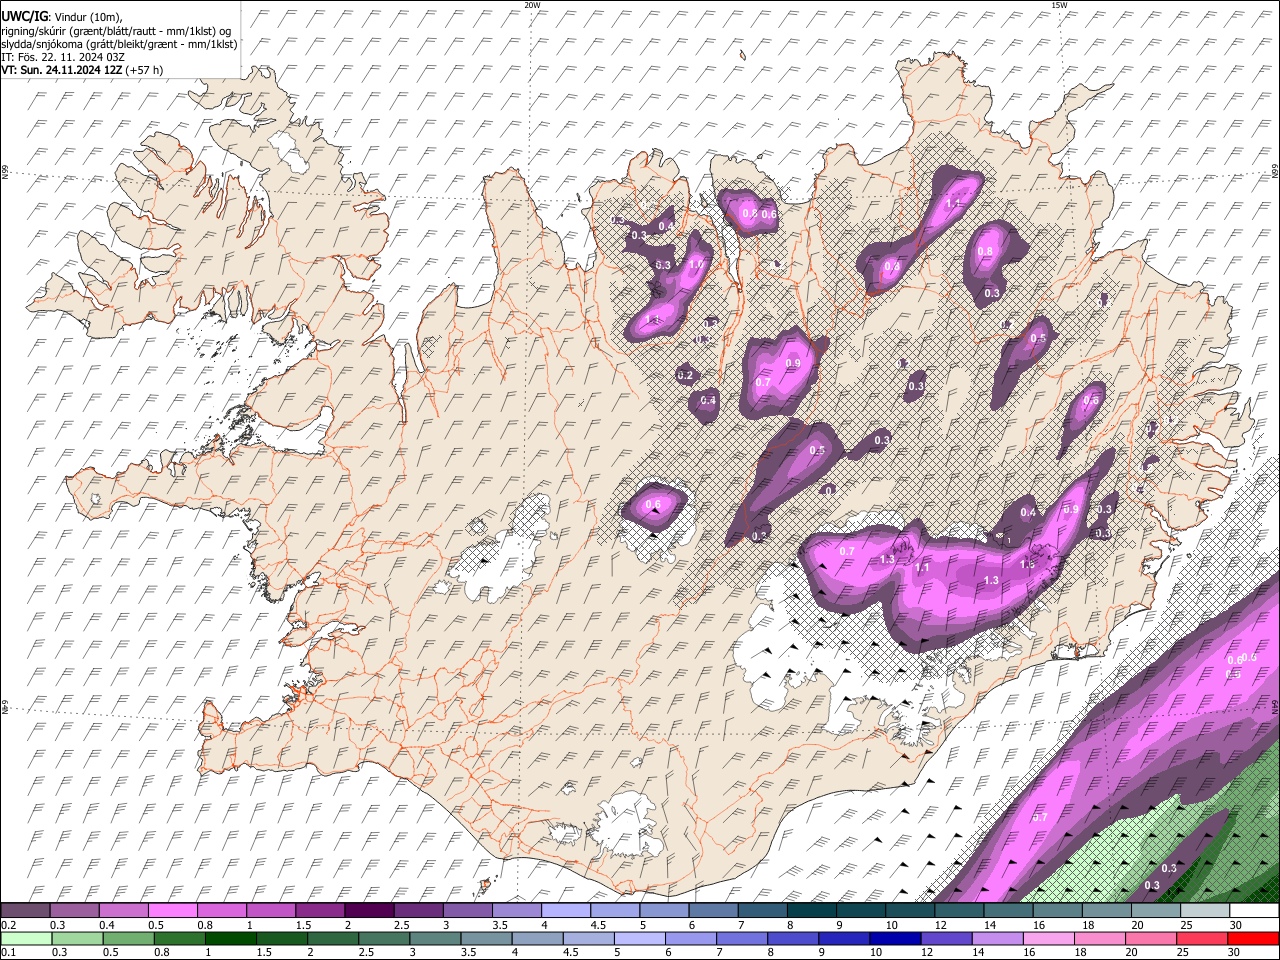Click the 'UWC/IG' title text
Image resolution: width=1280 pixels, height=960 pixels.
pyautogui.click(x=24, y=17)
